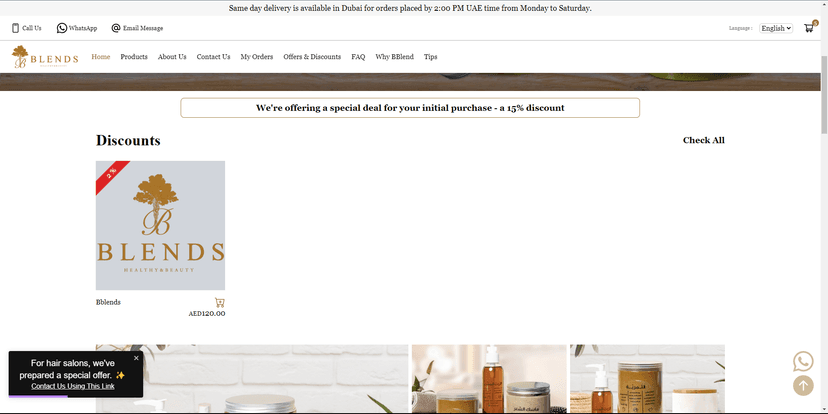Click the 15% discount special deal banner
The image size is (828, 414).
click(410, 108)
